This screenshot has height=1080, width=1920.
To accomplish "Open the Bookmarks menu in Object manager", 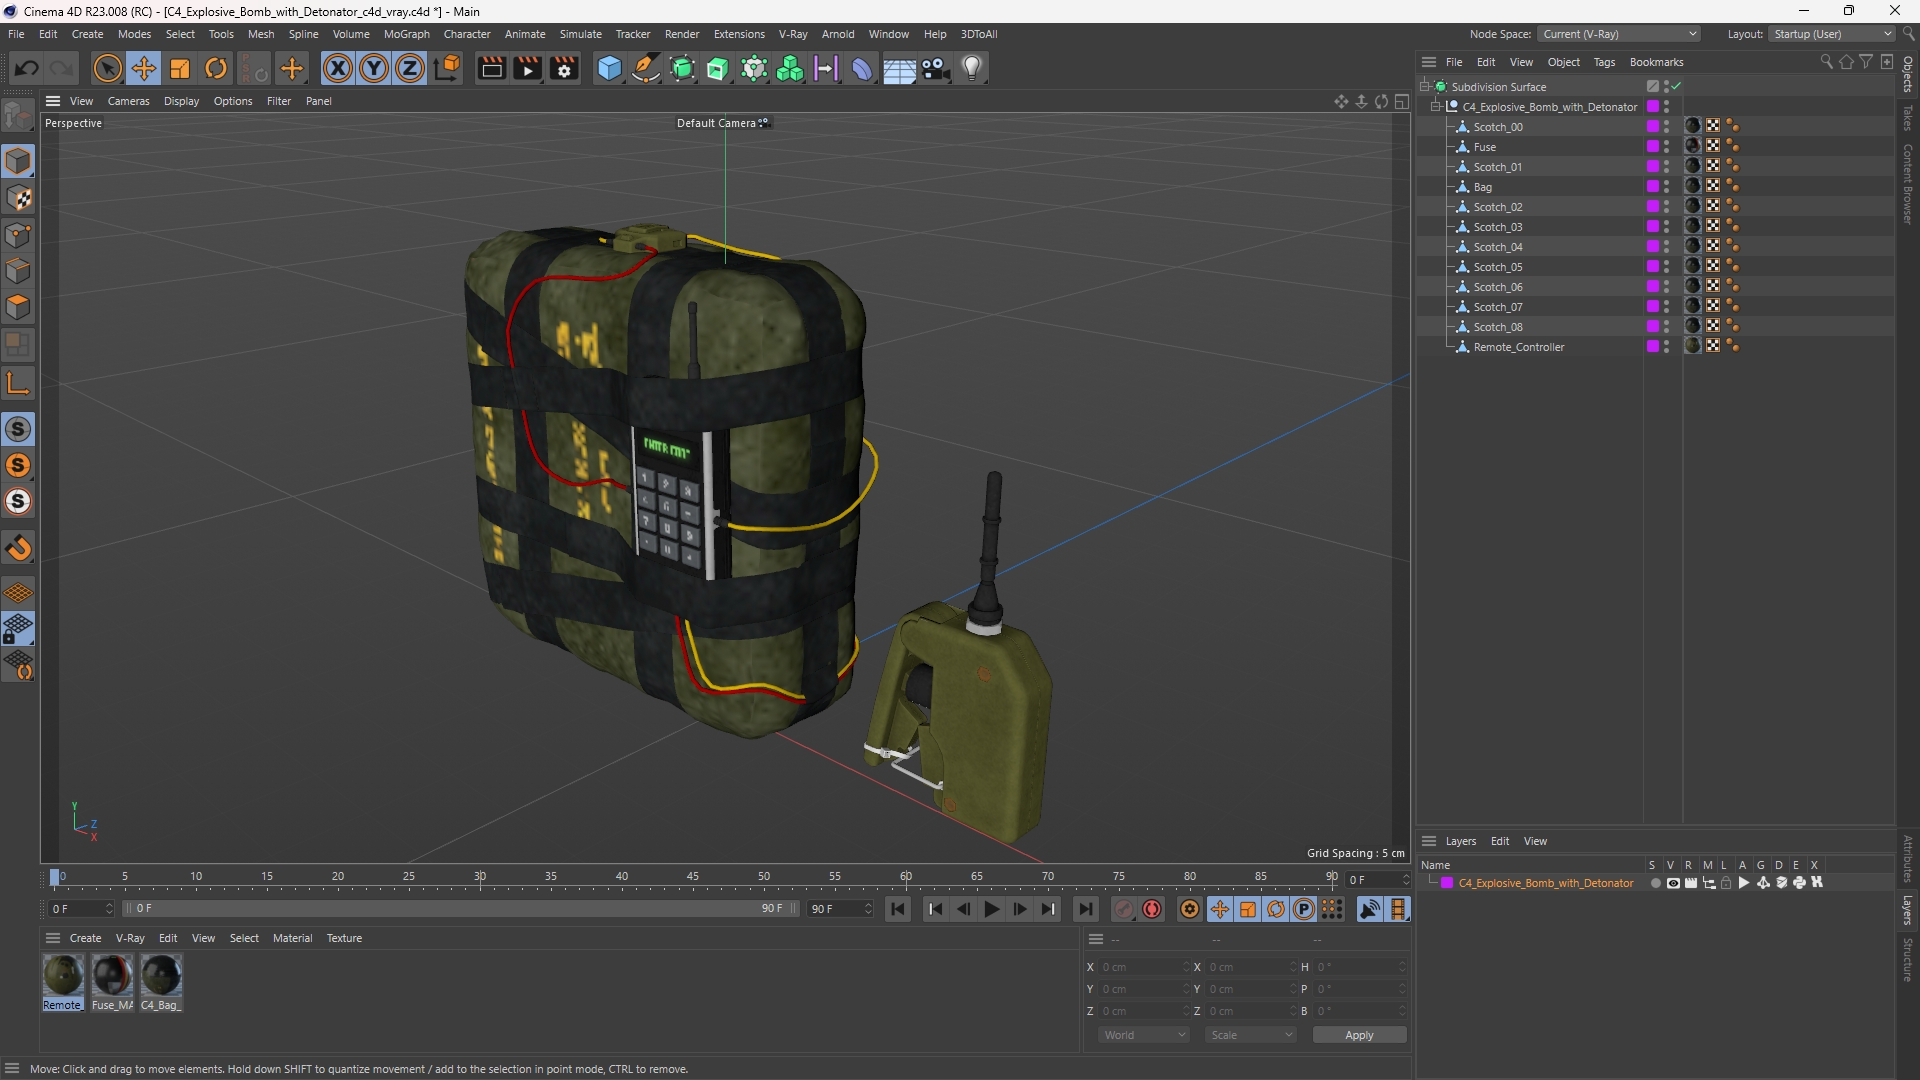I will click(1656, 62).
